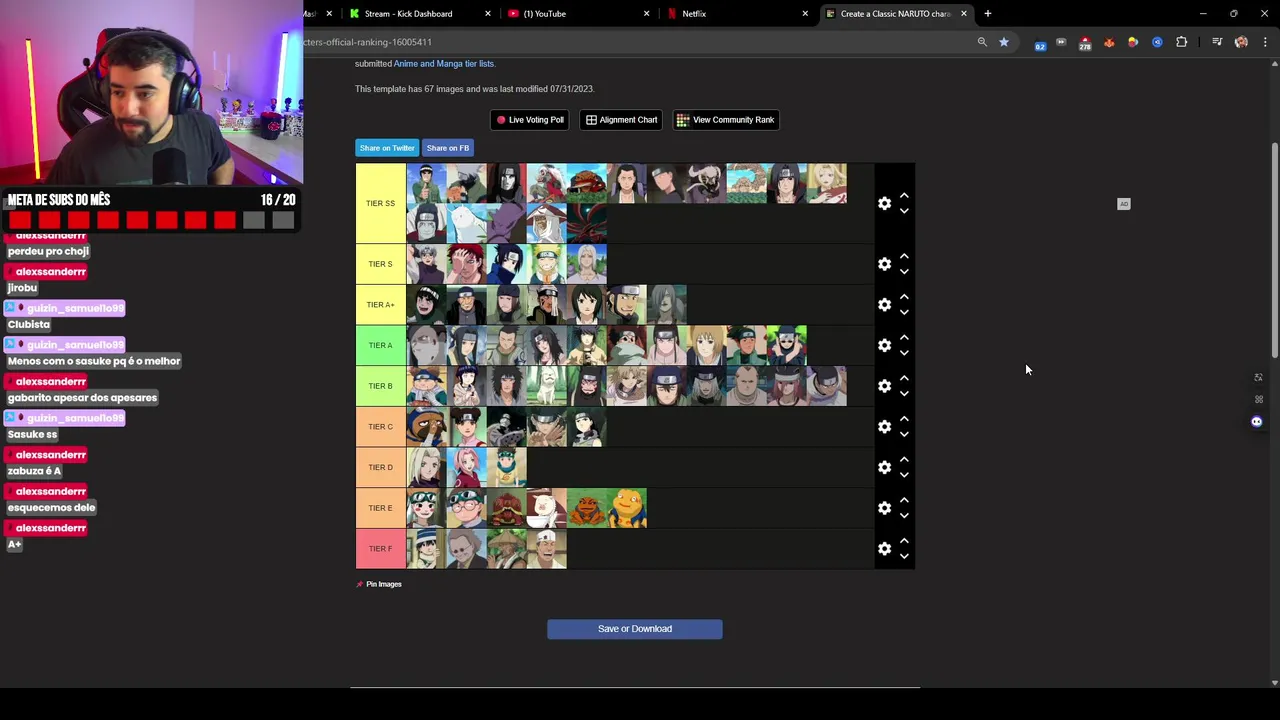Select the first character image in TIER SS

(x=427, y=184)
